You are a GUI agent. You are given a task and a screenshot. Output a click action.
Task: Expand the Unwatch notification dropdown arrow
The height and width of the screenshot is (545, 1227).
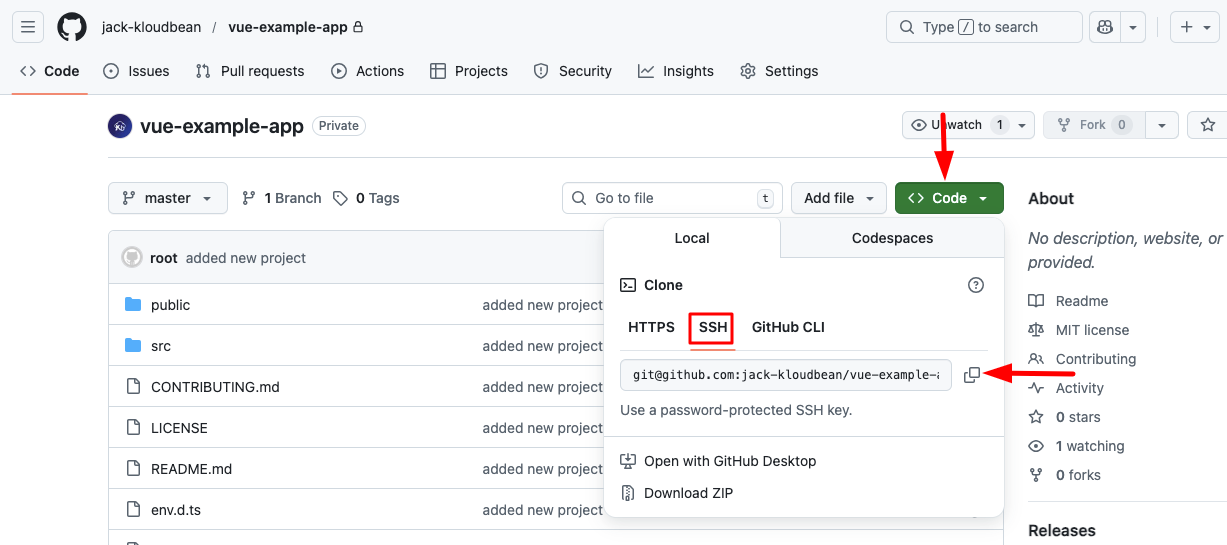[x=1022, y=125]
